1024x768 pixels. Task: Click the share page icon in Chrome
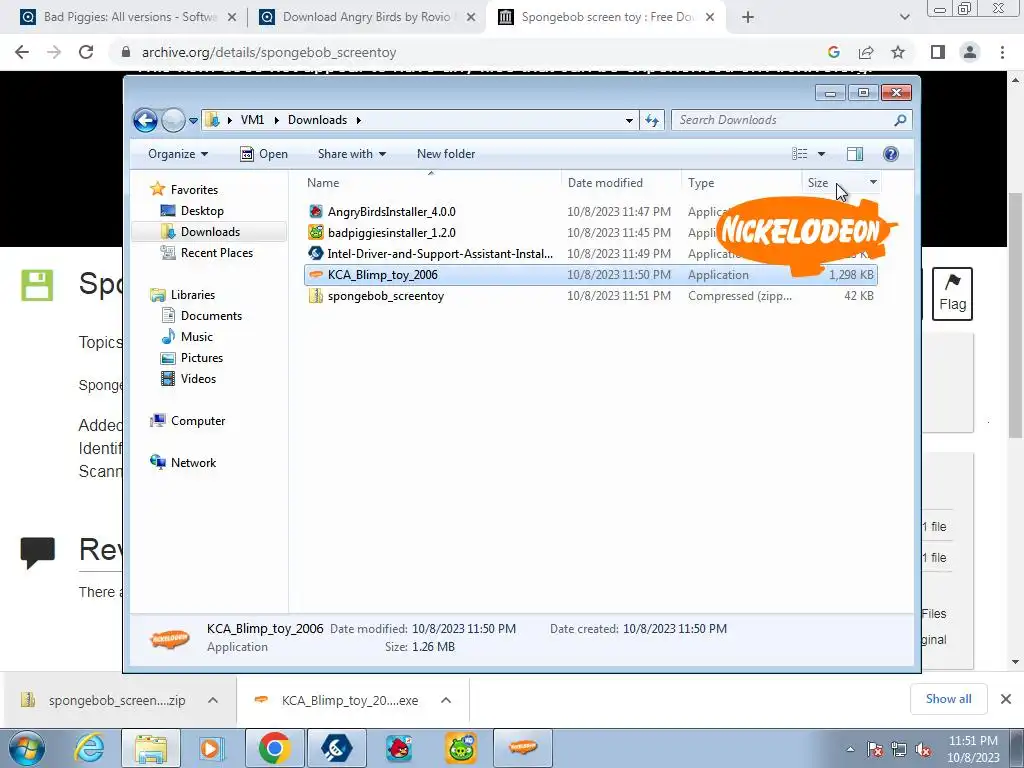click(866, 52)
